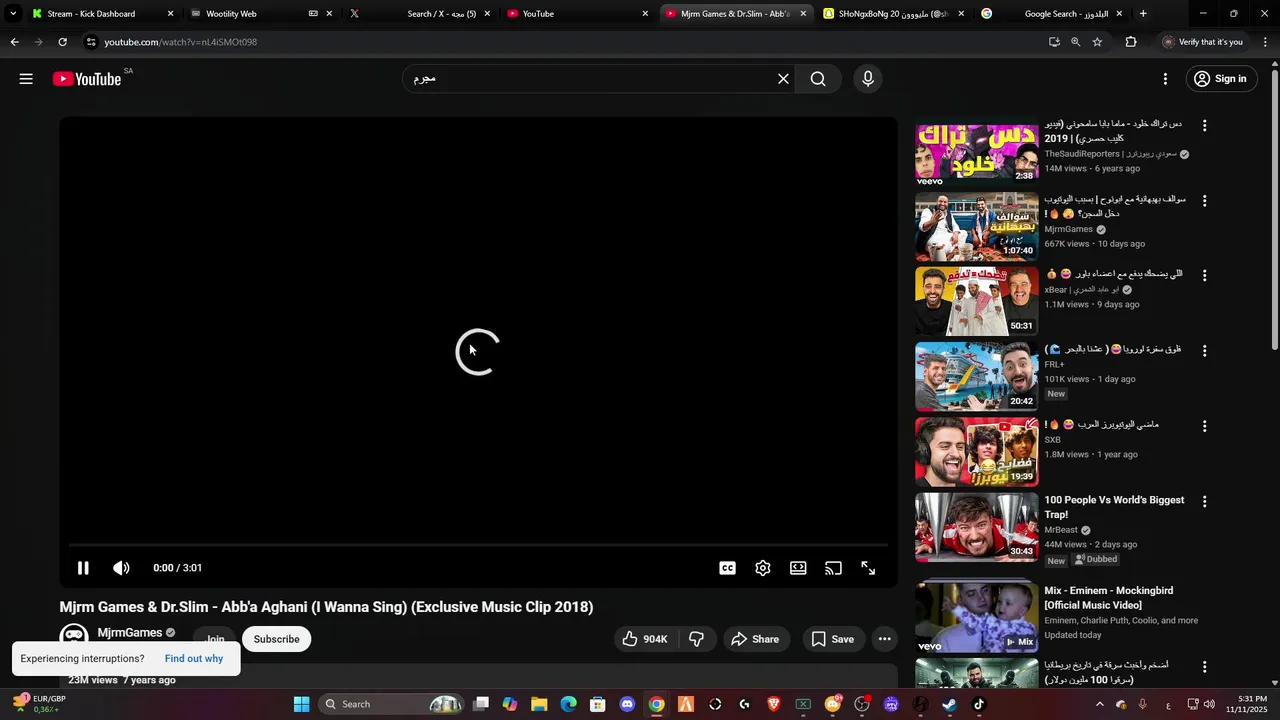Open Eminem Mockingbird mix thumbnail
The image size is (1280, 720).
click(977, 618)
